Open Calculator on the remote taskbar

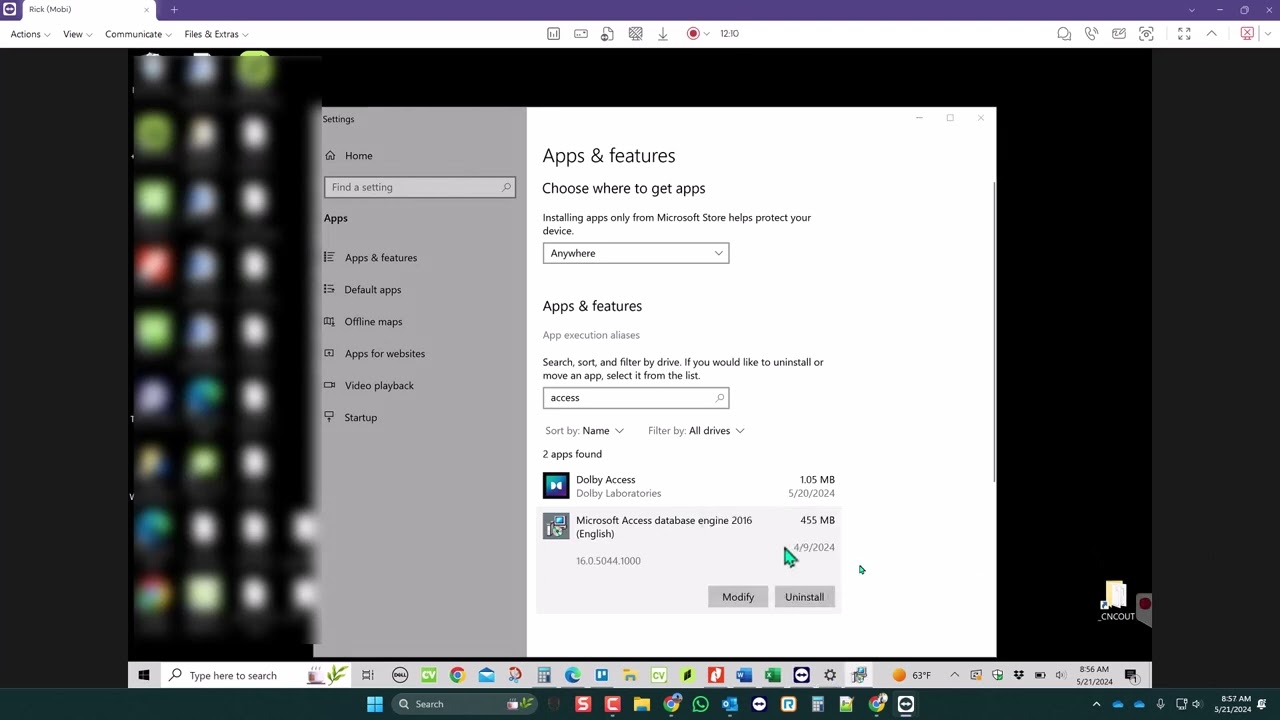544,676
